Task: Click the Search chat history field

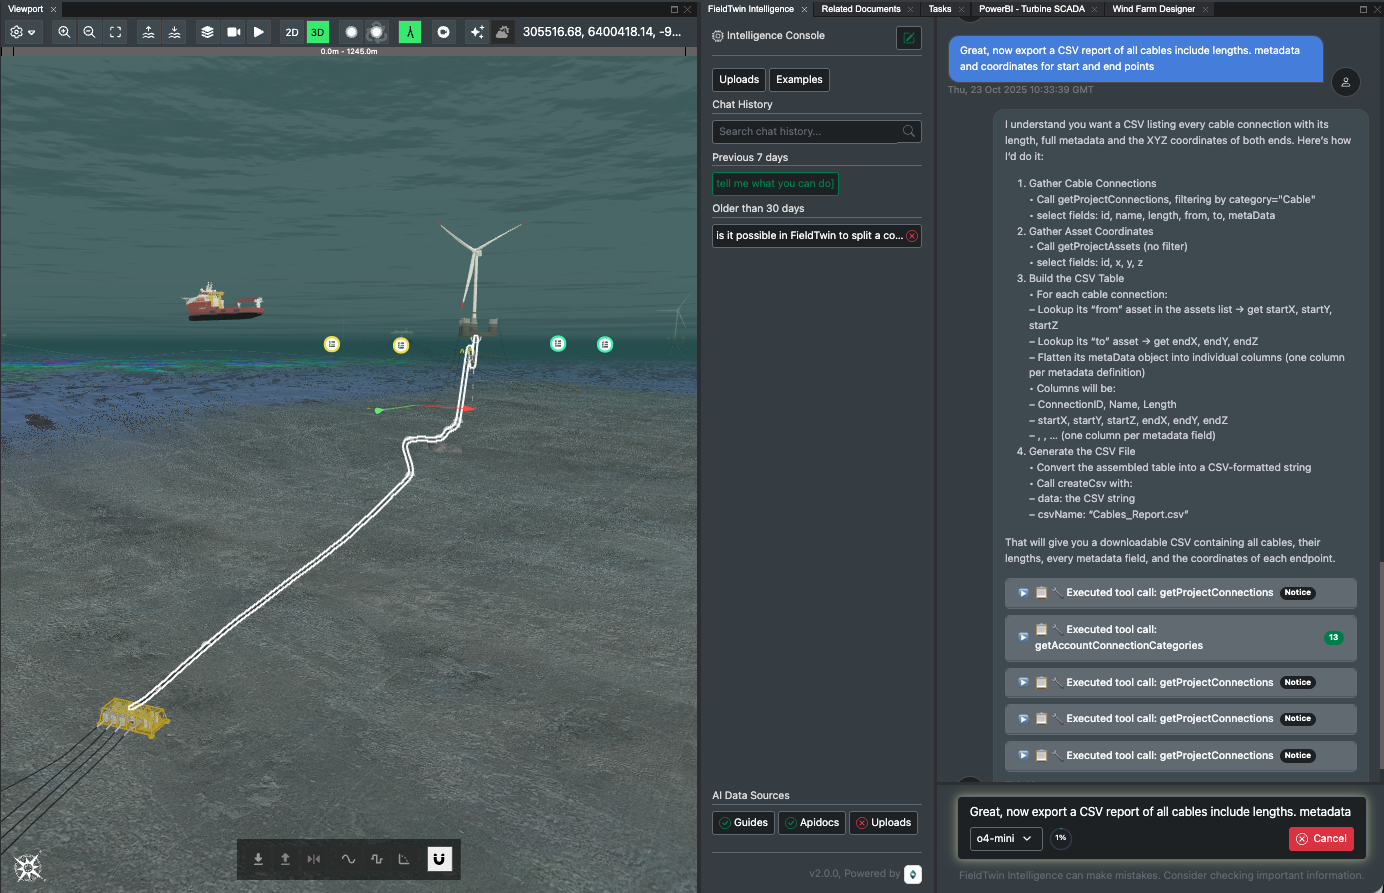Action: point(808,131)
